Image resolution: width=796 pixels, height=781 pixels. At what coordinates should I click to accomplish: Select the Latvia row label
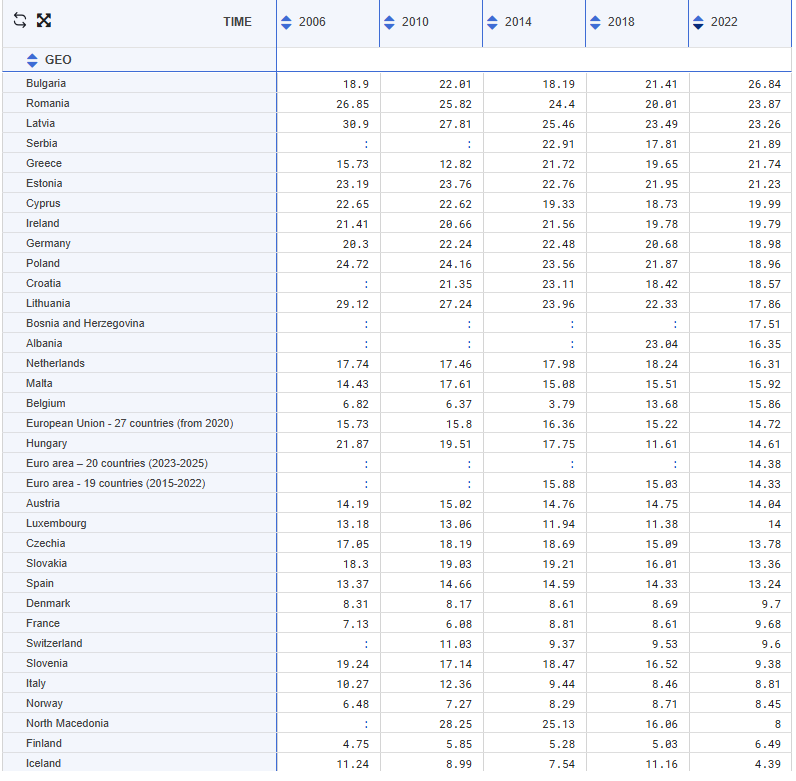point(41,123)
